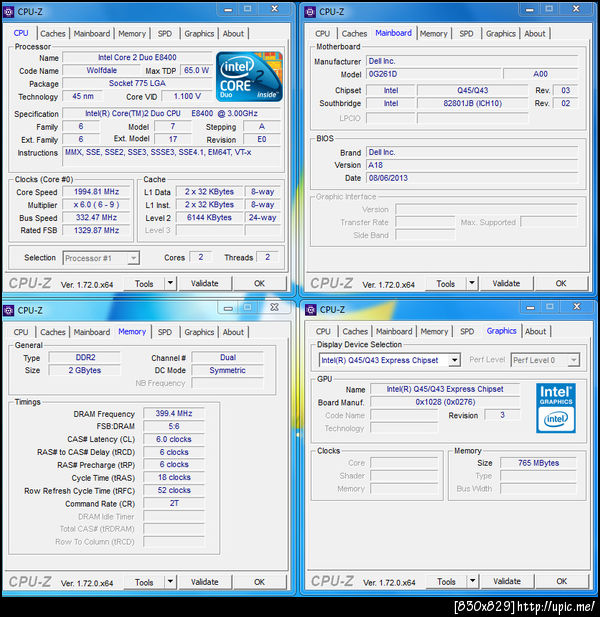Select the Graphics tab in the Mainboard window
Image resolution: width=600 pixels, height=617 pixels.
(x=500, y=34)
